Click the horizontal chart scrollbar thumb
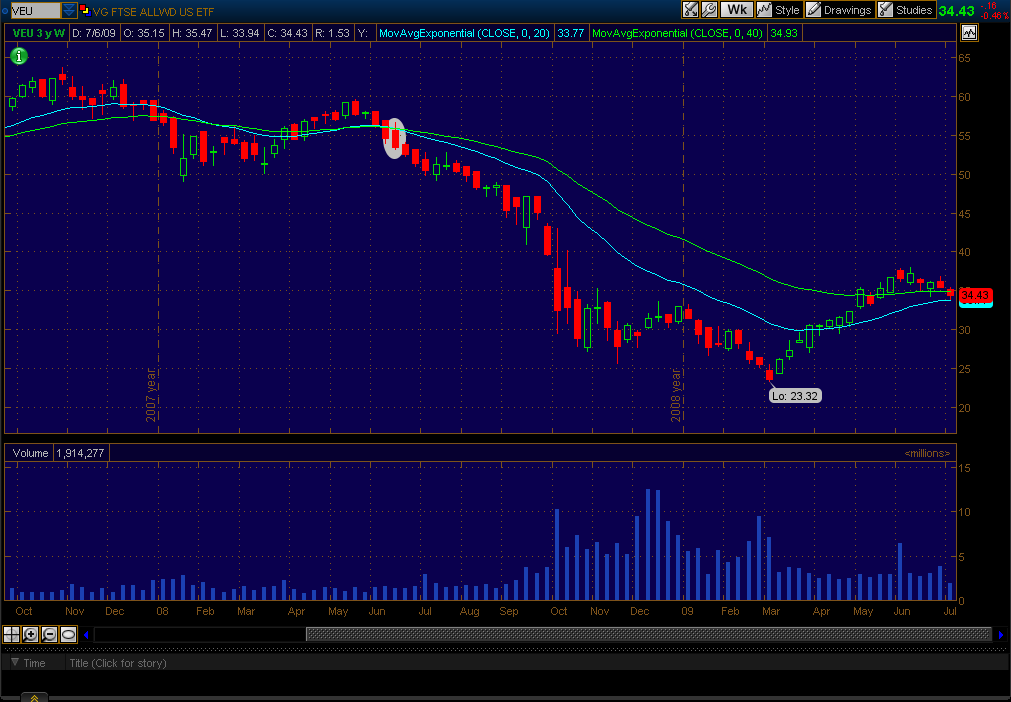The height and width of the screenshot is (702, 1011). click(650, 634)
